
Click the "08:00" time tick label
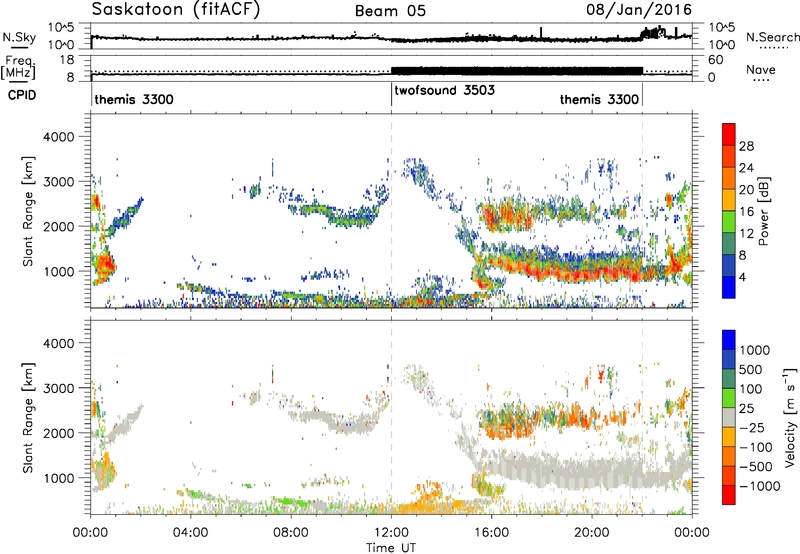291,533
